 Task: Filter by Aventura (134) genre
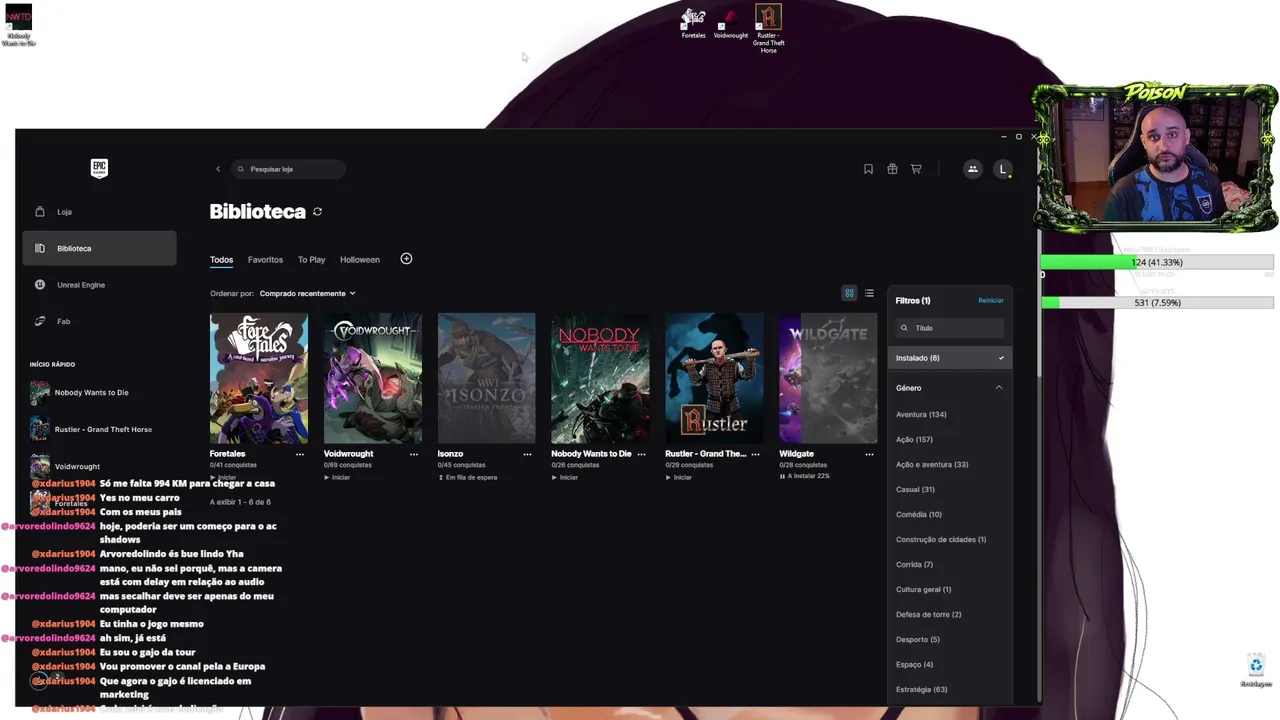(921, 414)
